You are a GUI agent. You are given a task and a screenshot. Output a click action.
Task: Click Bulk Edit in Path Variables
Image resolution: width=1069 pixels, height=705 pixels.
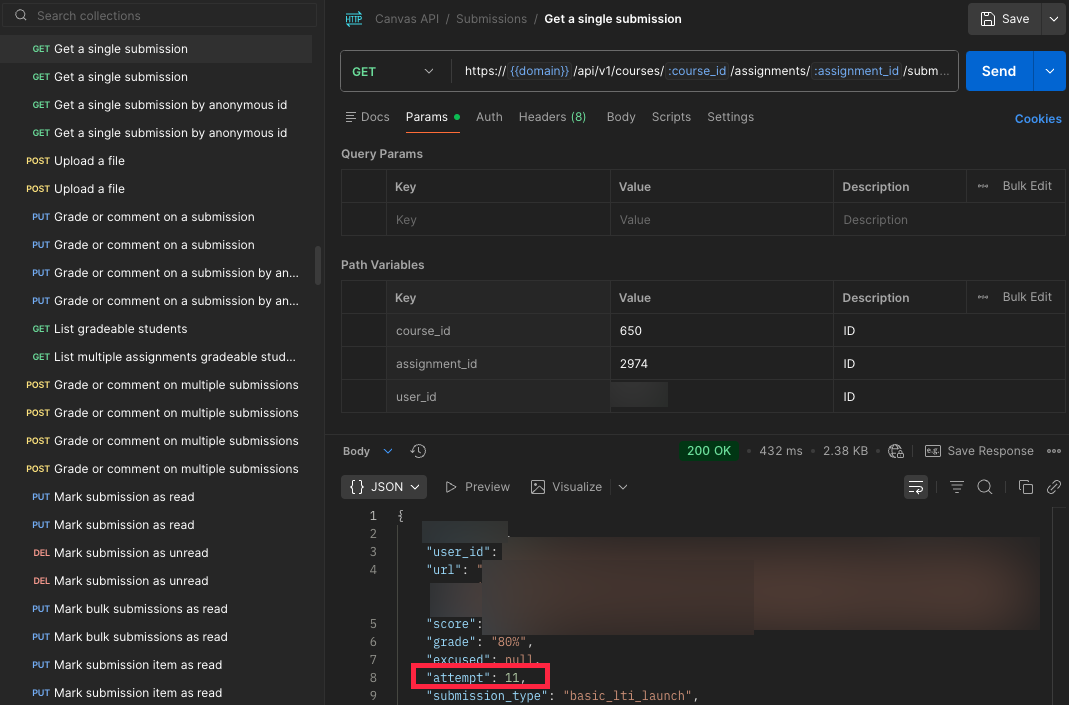(1027, 297)
